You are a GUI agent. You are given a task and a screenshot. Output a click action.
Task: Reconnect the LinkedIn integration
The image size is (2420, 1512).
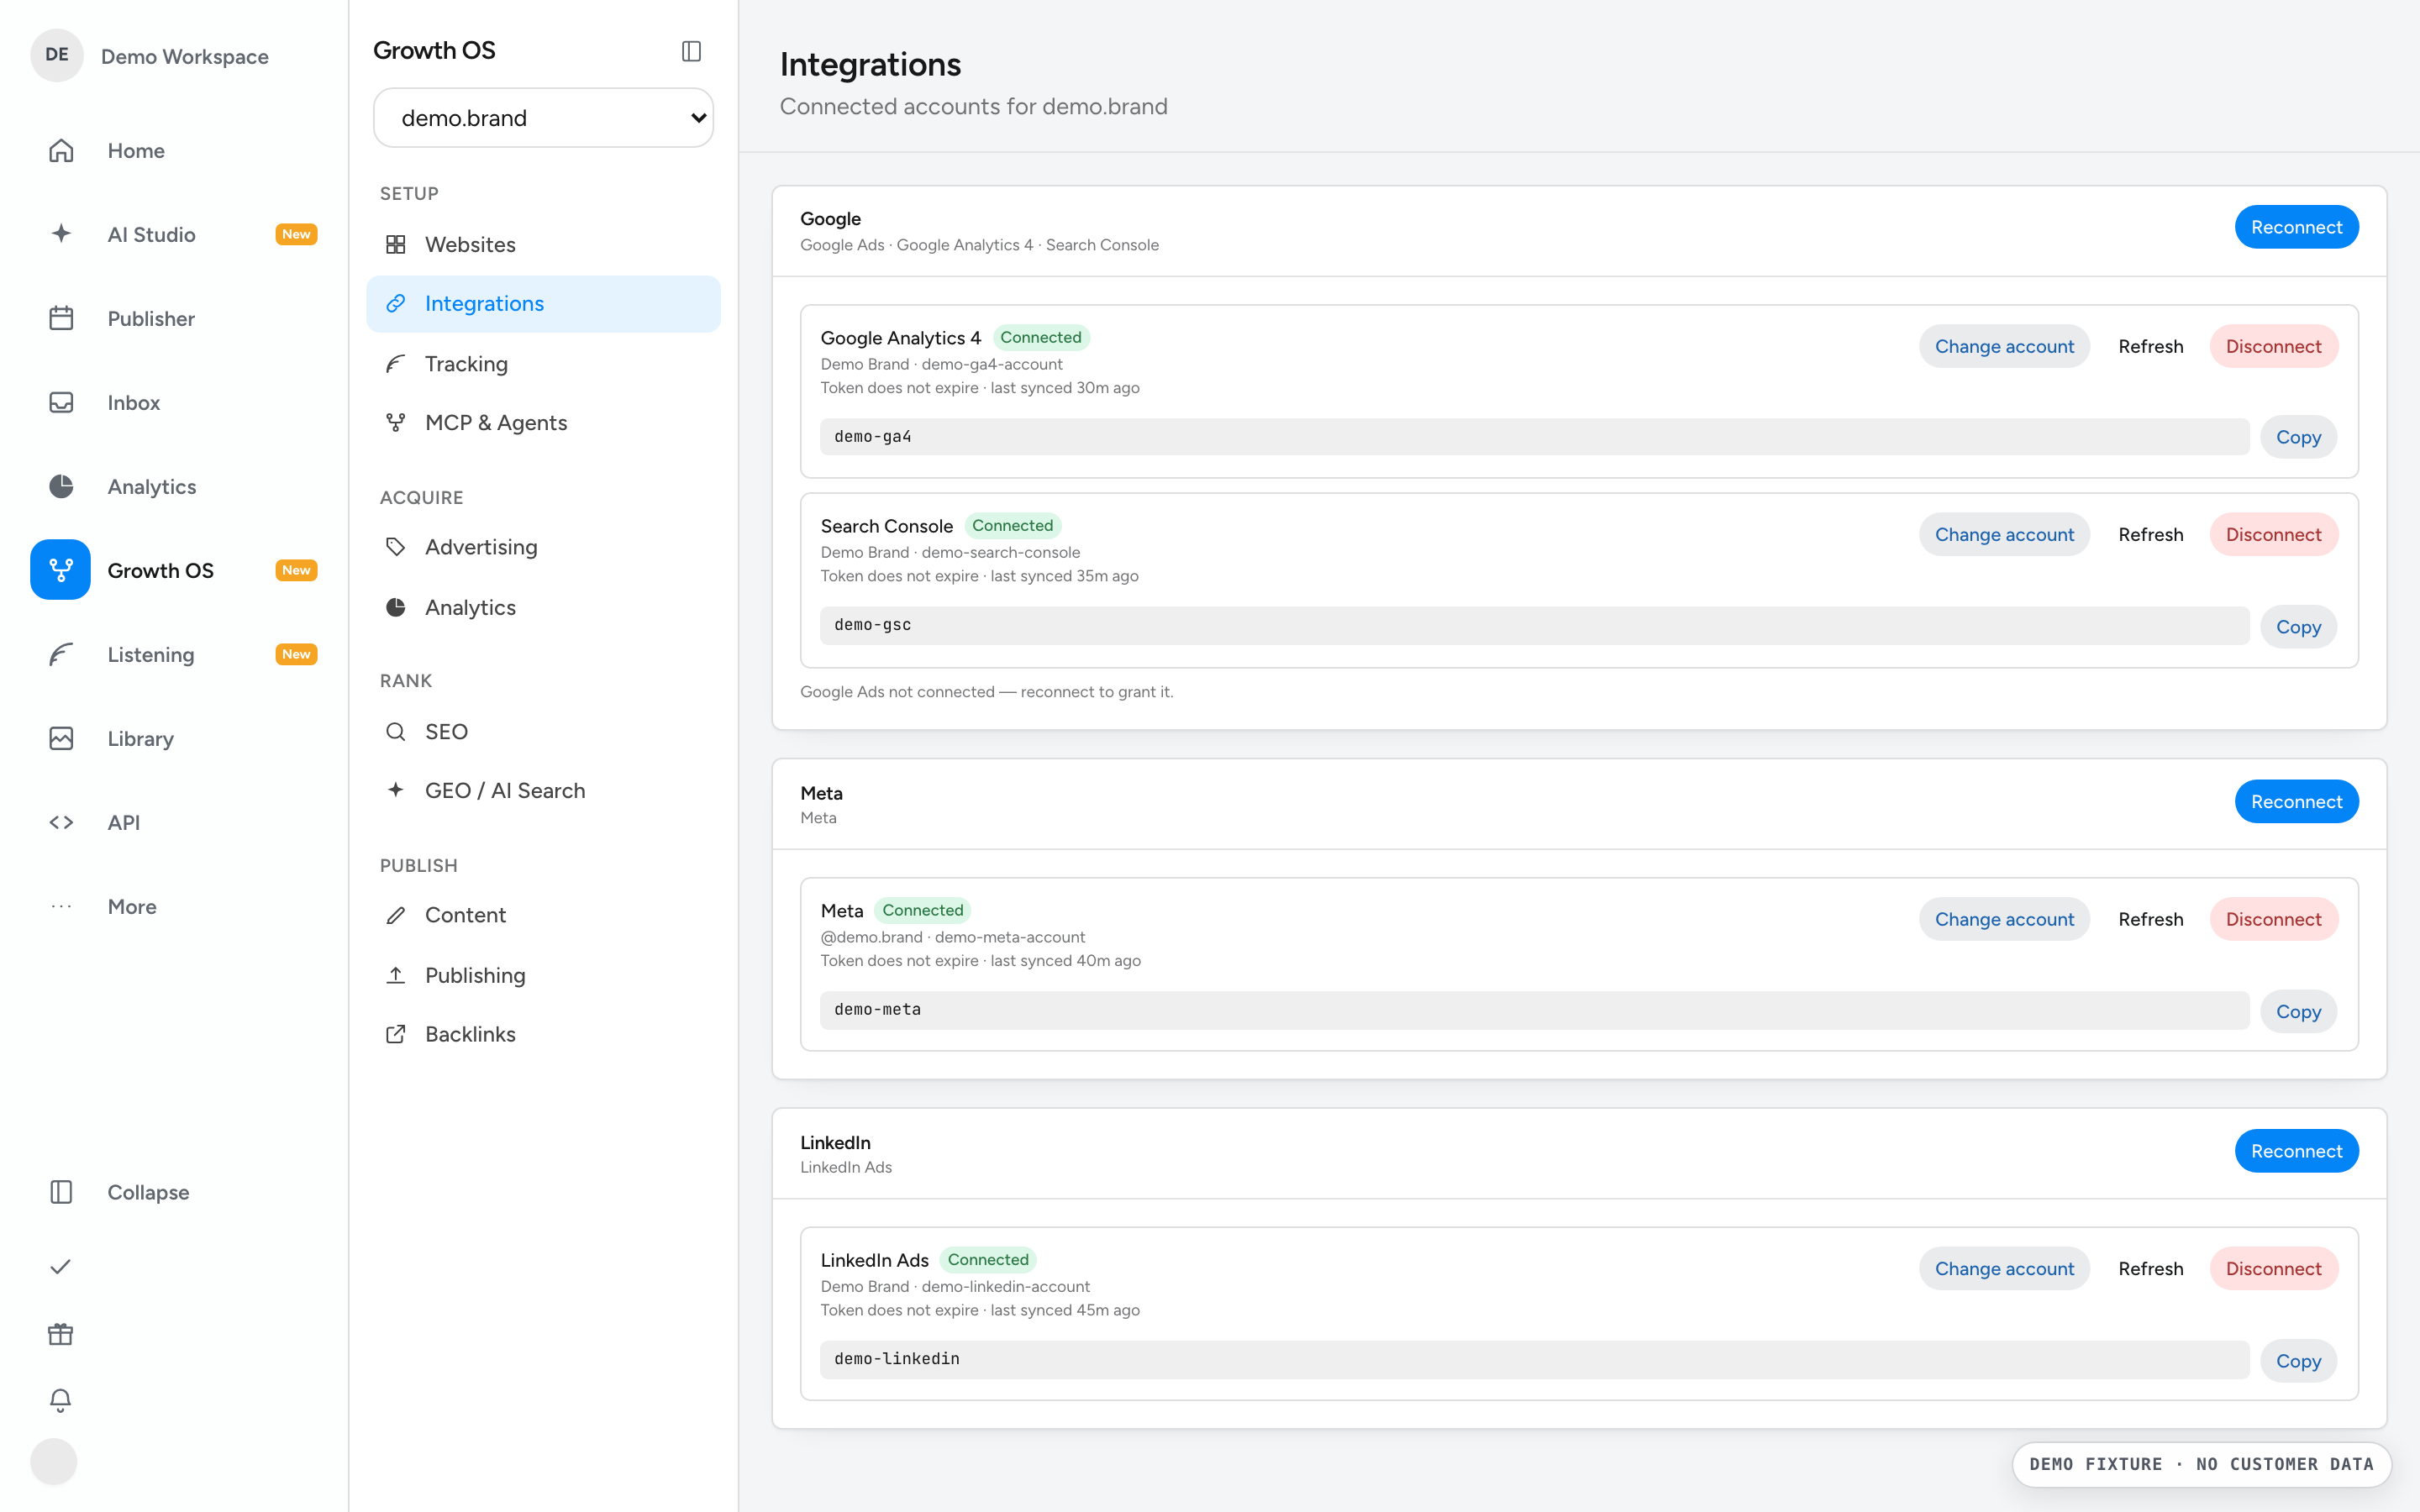pos(2296,1151)
